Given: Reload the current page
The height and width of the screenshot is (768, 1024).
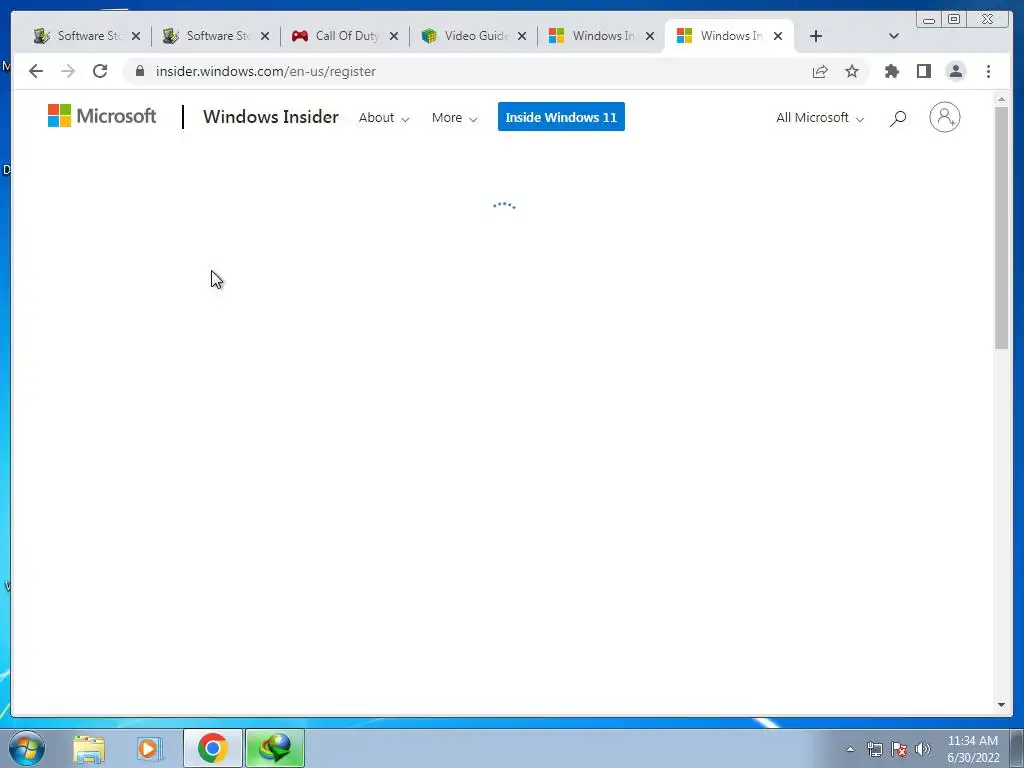Looking at the screenshot, I should click(100, 71).
